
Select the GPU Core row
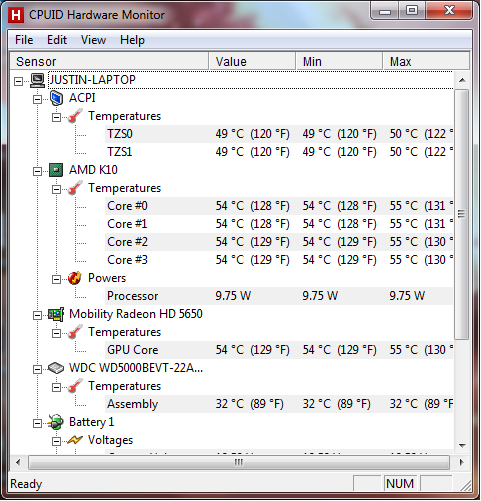tap(279, 350)
